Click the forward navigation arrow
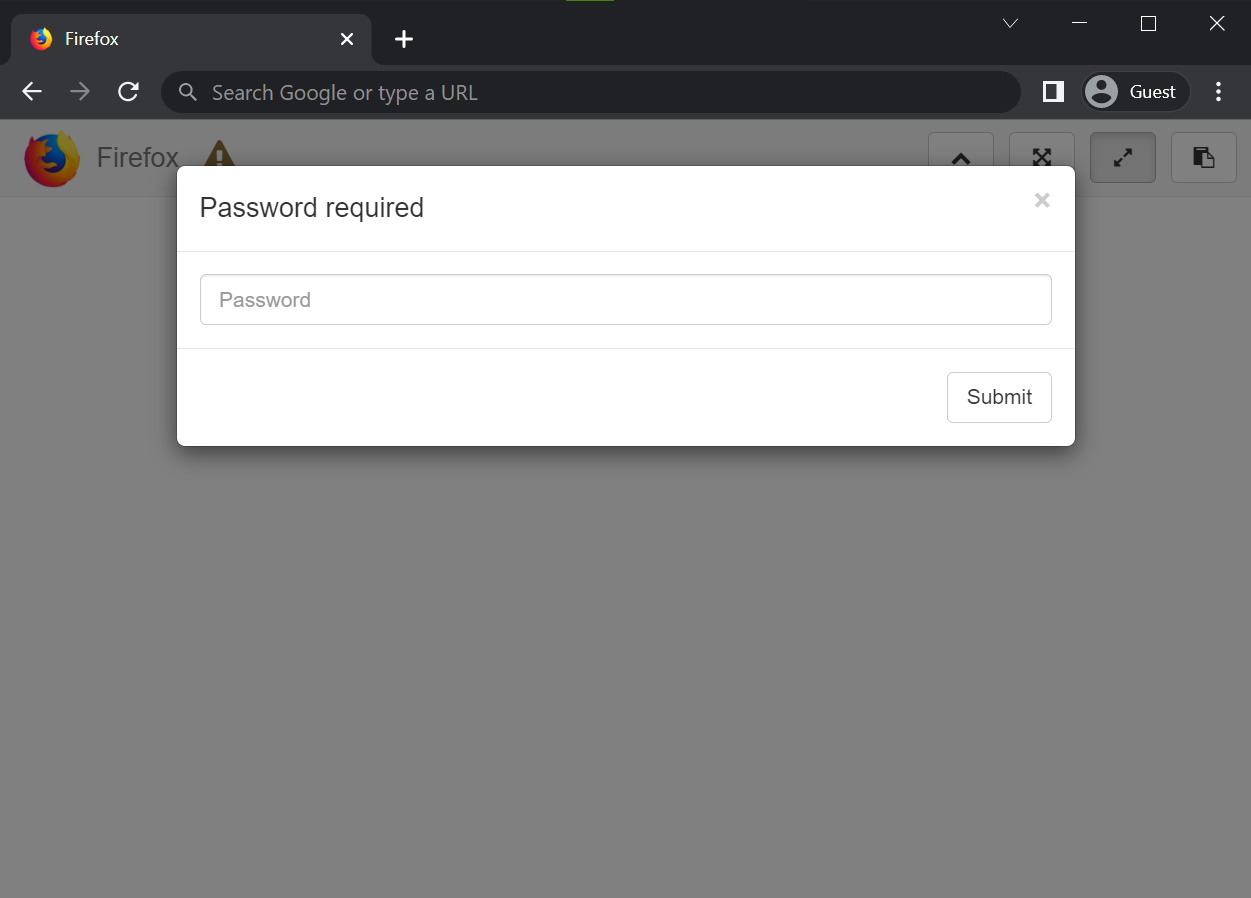The height and width of the screenshot is (898, 1251). click(80, 92)
